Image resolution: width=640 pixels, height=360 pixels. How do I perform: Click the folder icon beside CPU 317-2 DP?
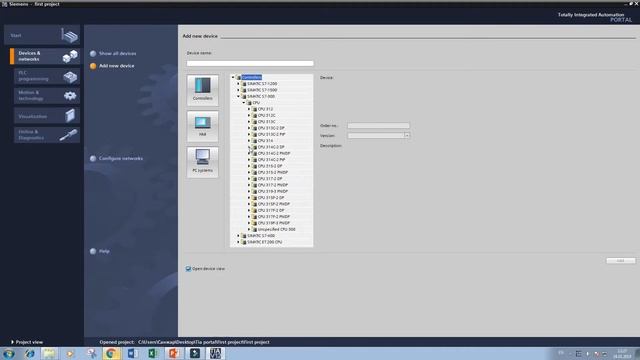click(x=254, y=179)
